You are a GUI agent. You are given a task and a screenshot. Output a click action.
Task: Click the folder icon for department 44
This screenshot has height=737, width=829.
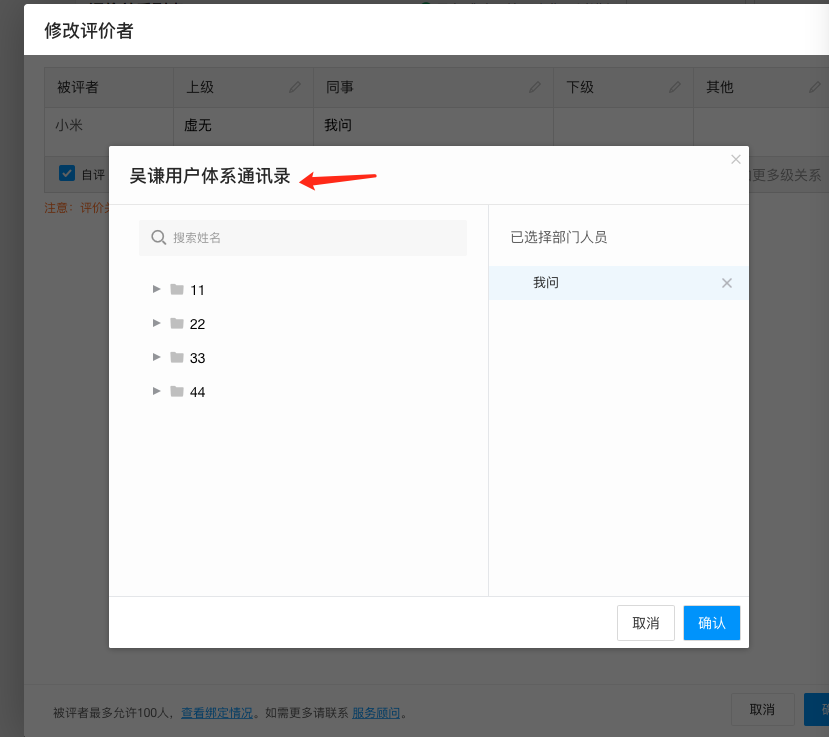[177, 391]
